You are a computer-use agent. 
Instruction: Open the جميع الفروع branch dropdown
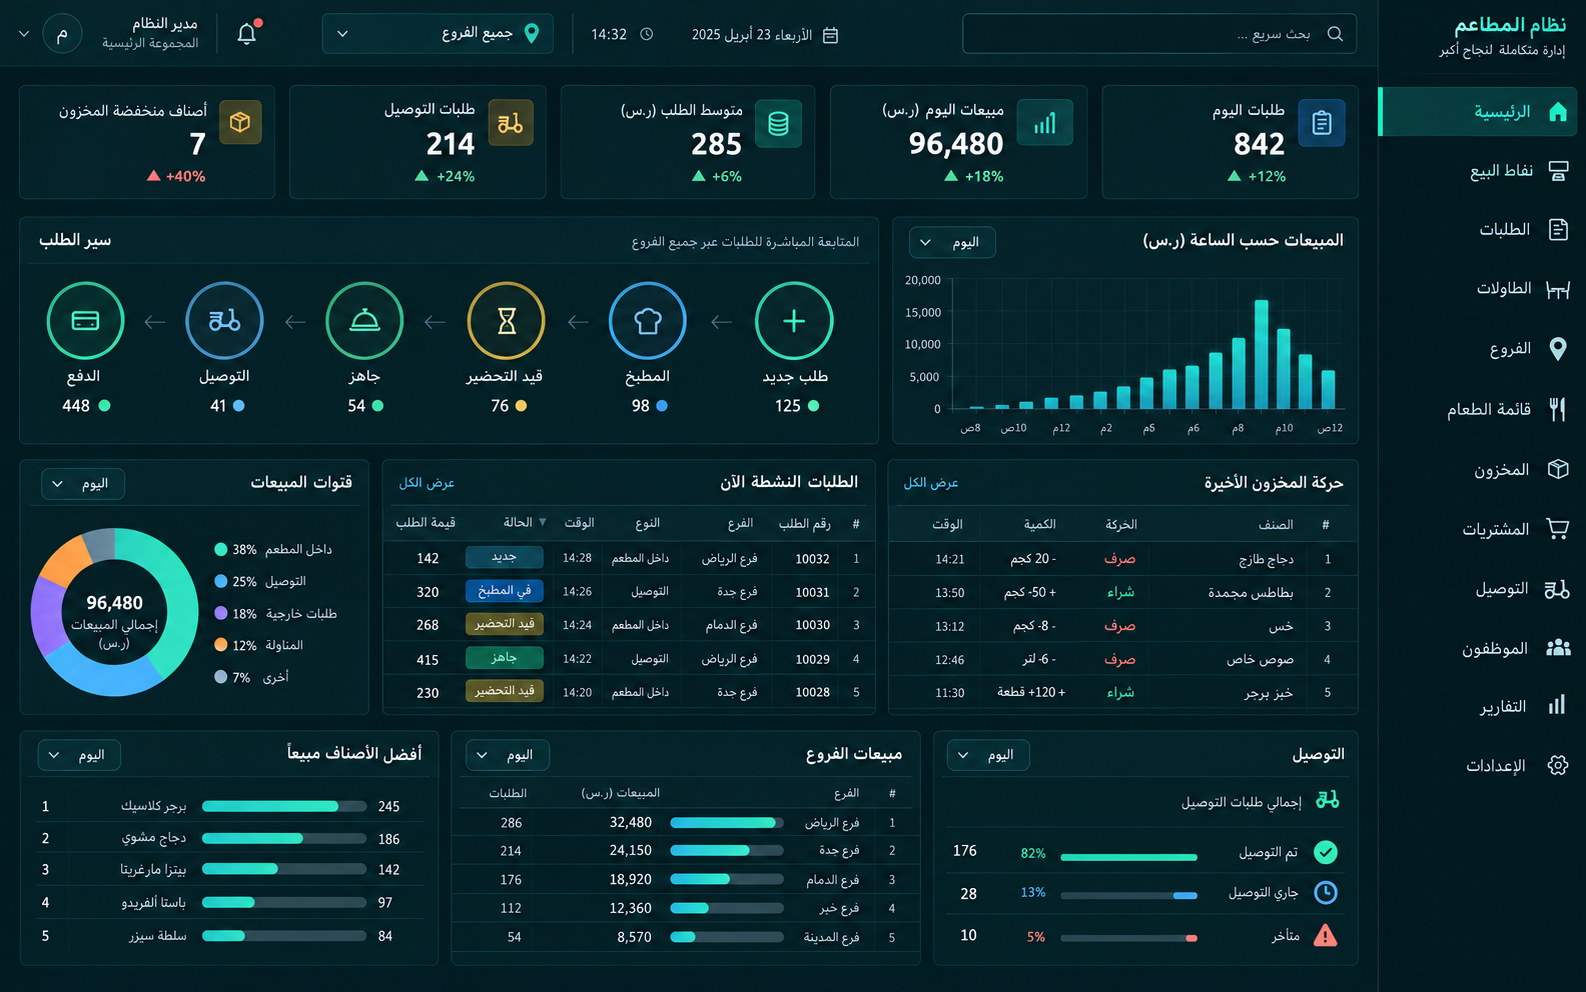(x=438, y=34)
